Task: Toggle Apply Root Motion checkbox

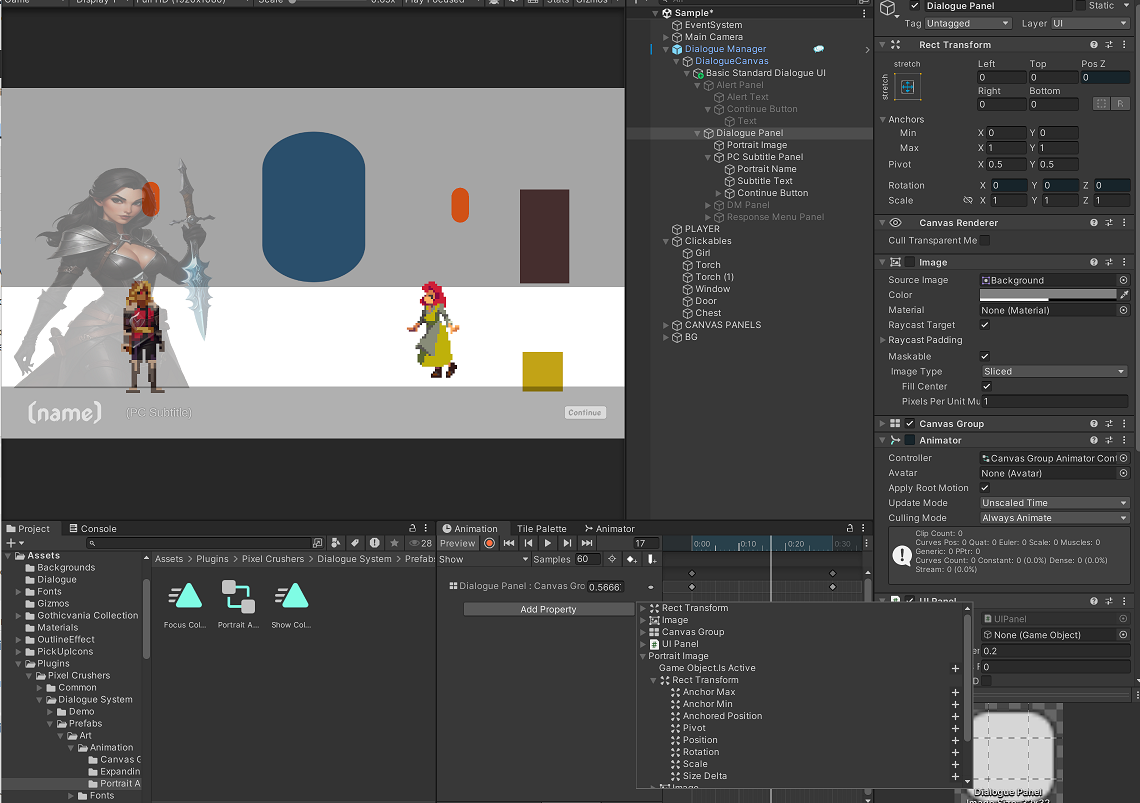Action: [985, 488]
